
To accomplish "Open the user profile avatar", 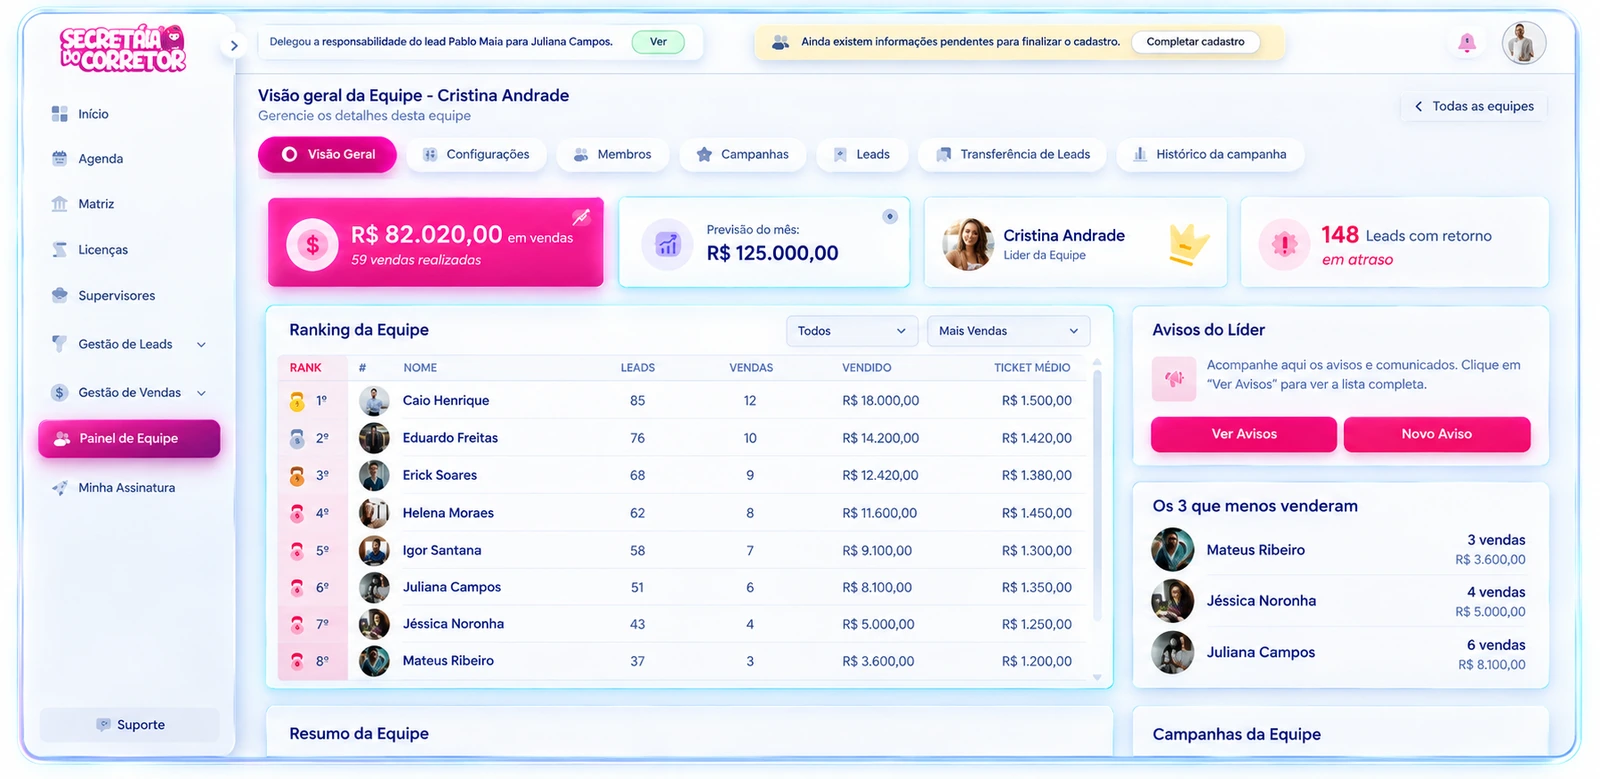I will click(x=1524, y=43).
